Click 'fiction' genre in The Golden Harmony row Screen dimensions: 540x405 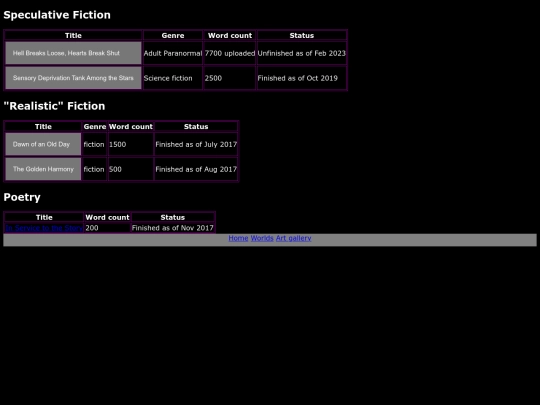click(95, 169)
